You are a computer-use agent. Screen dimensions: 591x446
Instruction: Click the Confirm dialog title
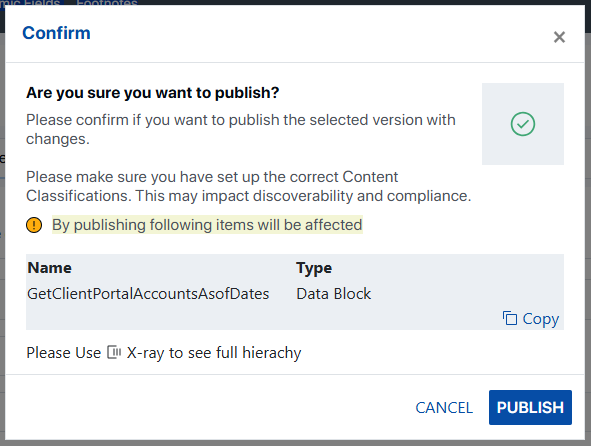[57, 33]
